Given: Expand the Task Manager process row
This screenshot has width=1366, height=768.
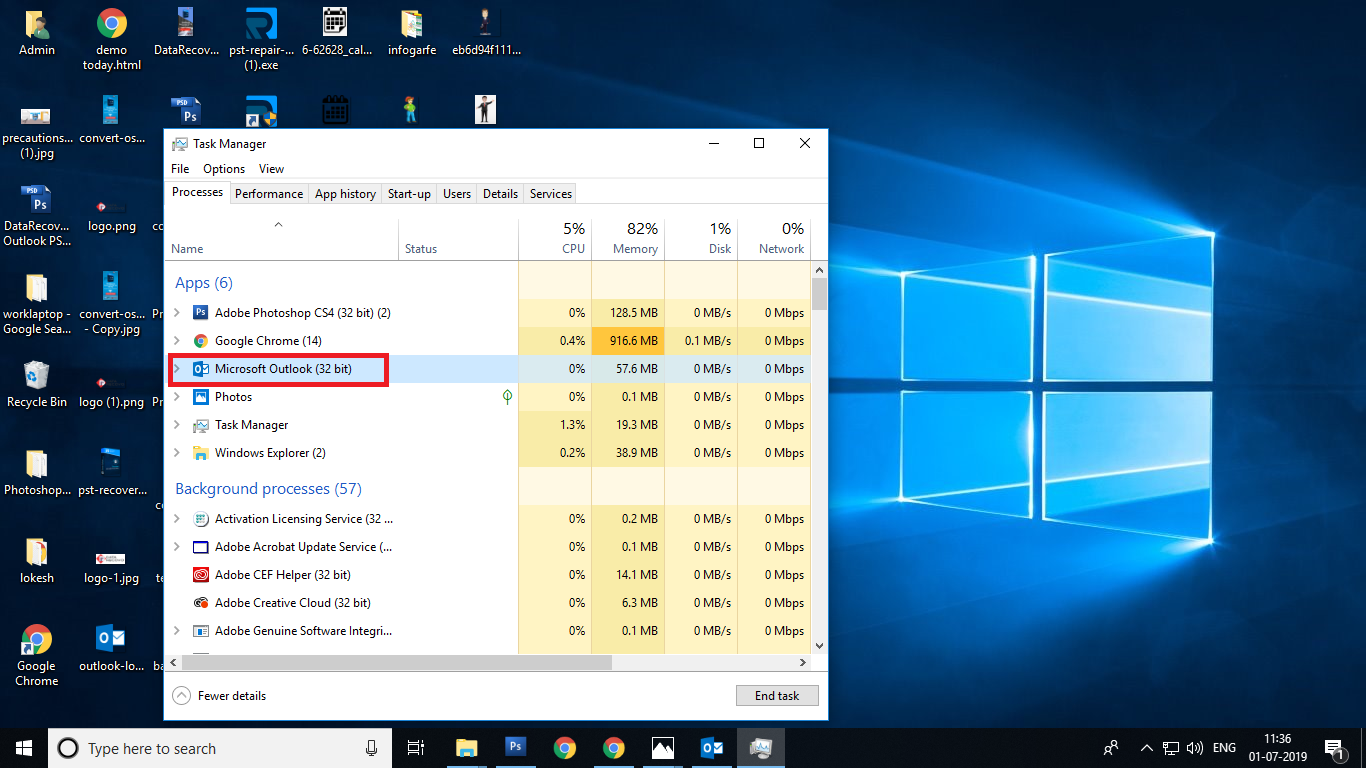Looking at the screenshot, I should [x=177, y=425].
